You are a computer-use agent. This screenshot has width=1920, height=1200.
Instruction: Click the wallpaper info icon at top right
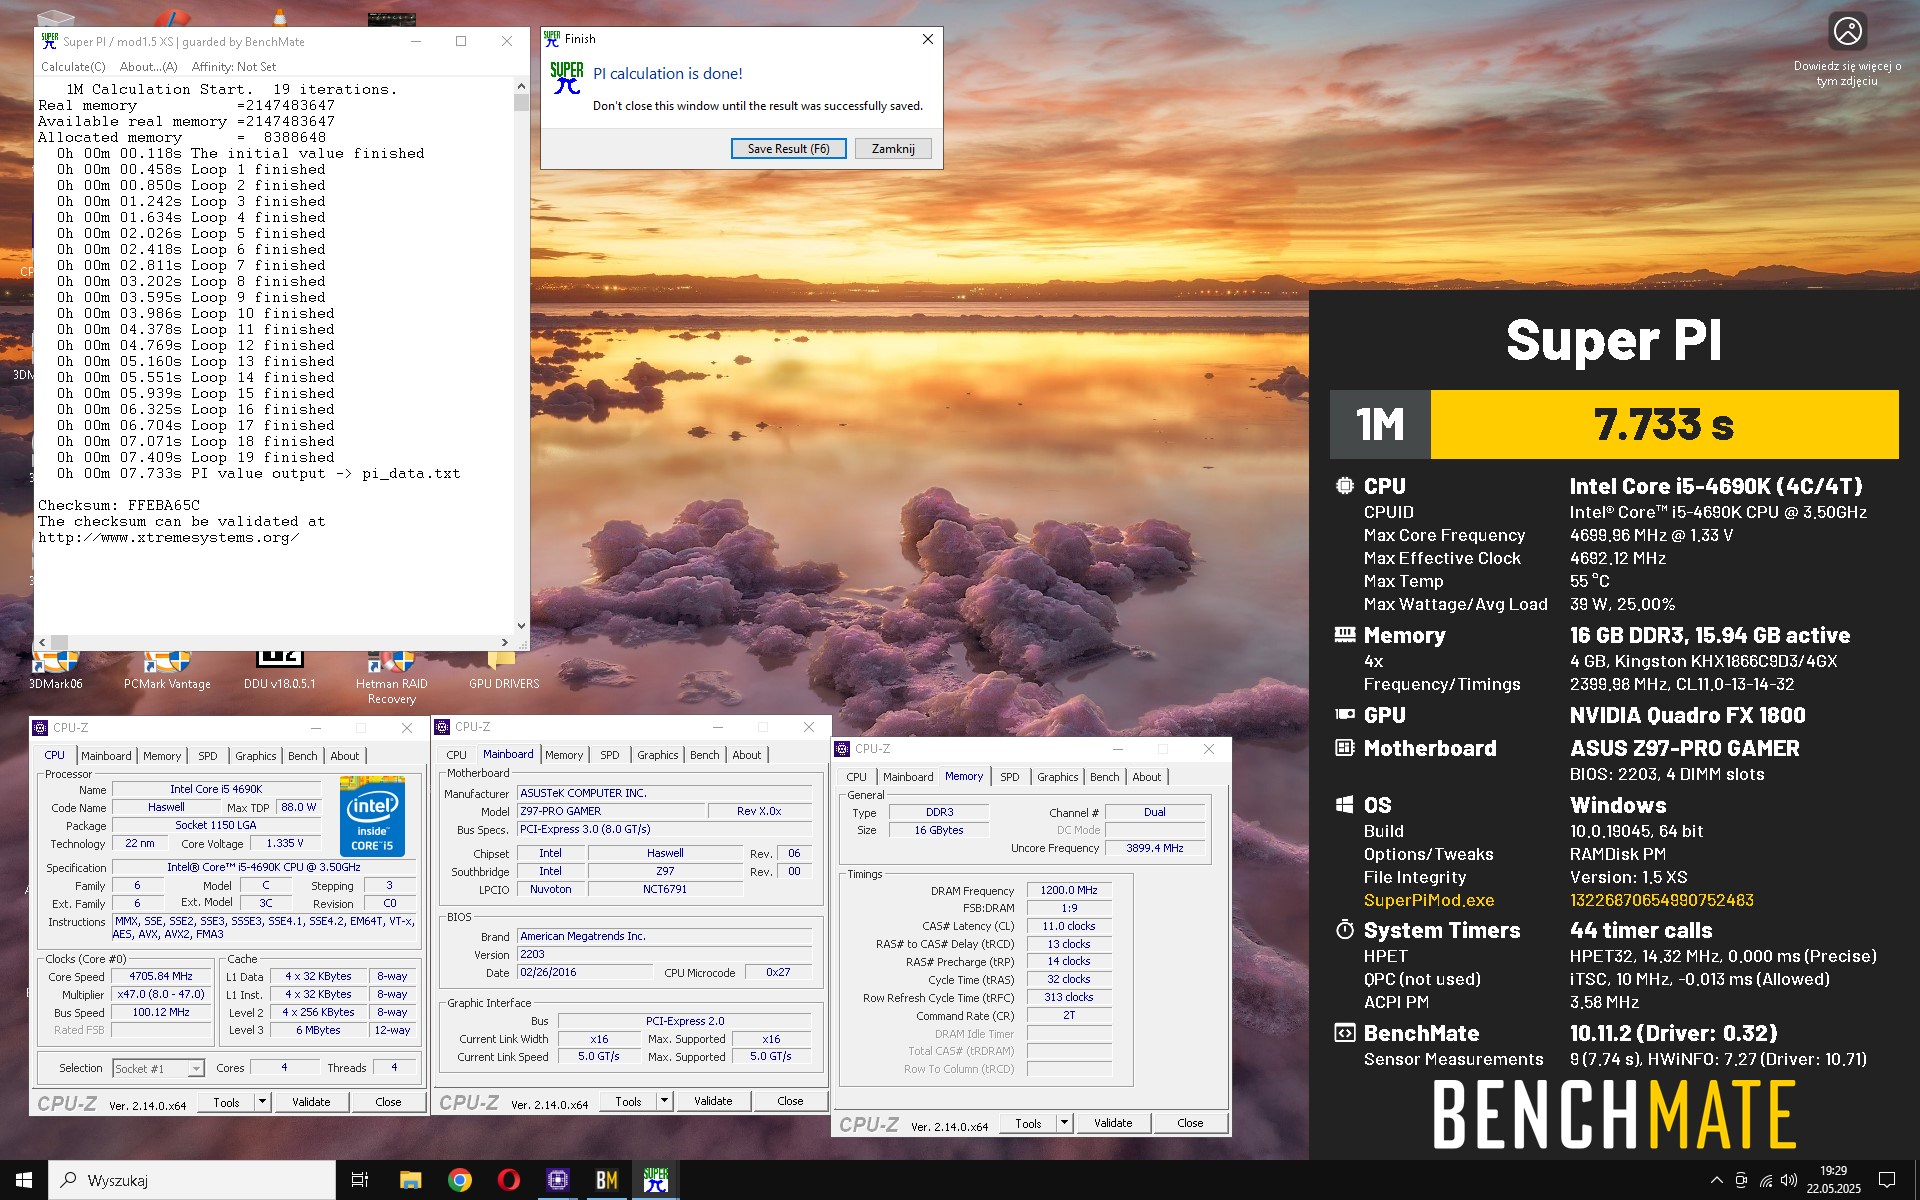1847,31
